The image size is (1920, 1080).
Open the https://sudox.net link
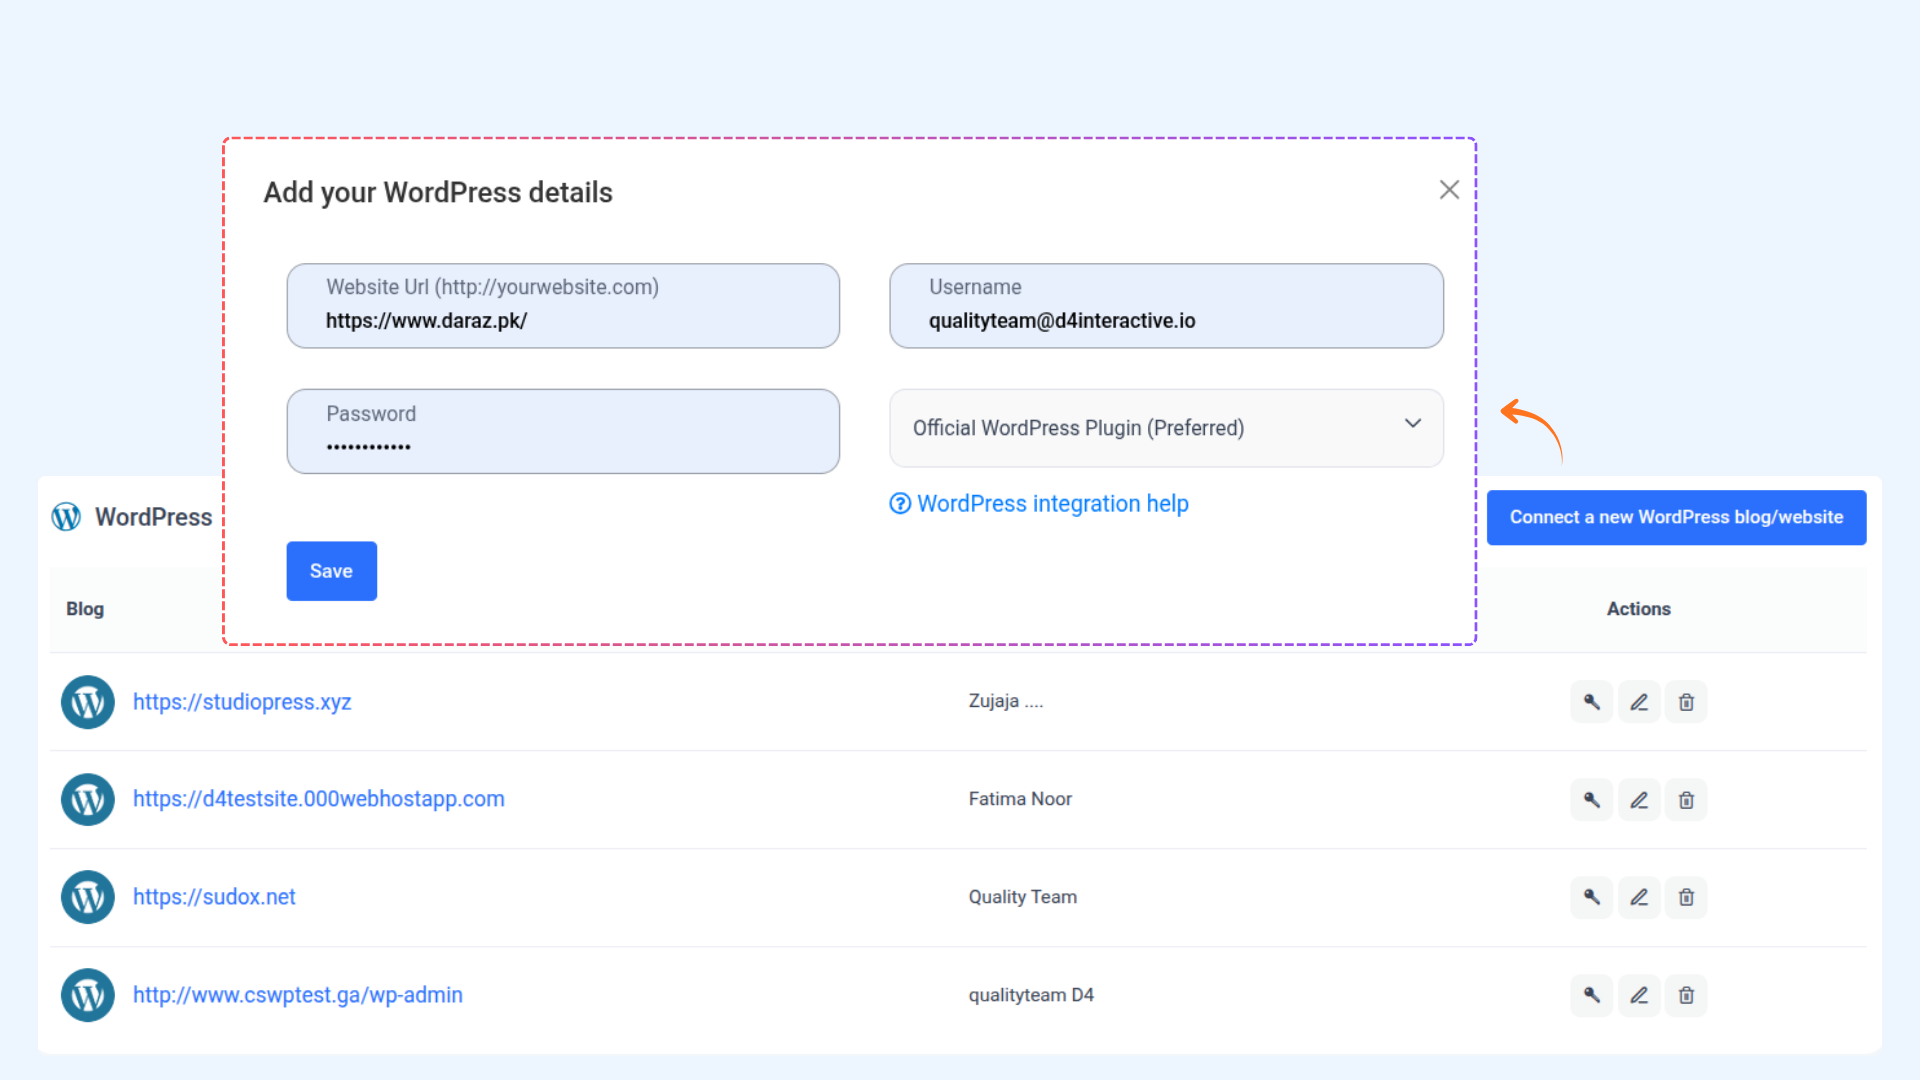(214, 897)
